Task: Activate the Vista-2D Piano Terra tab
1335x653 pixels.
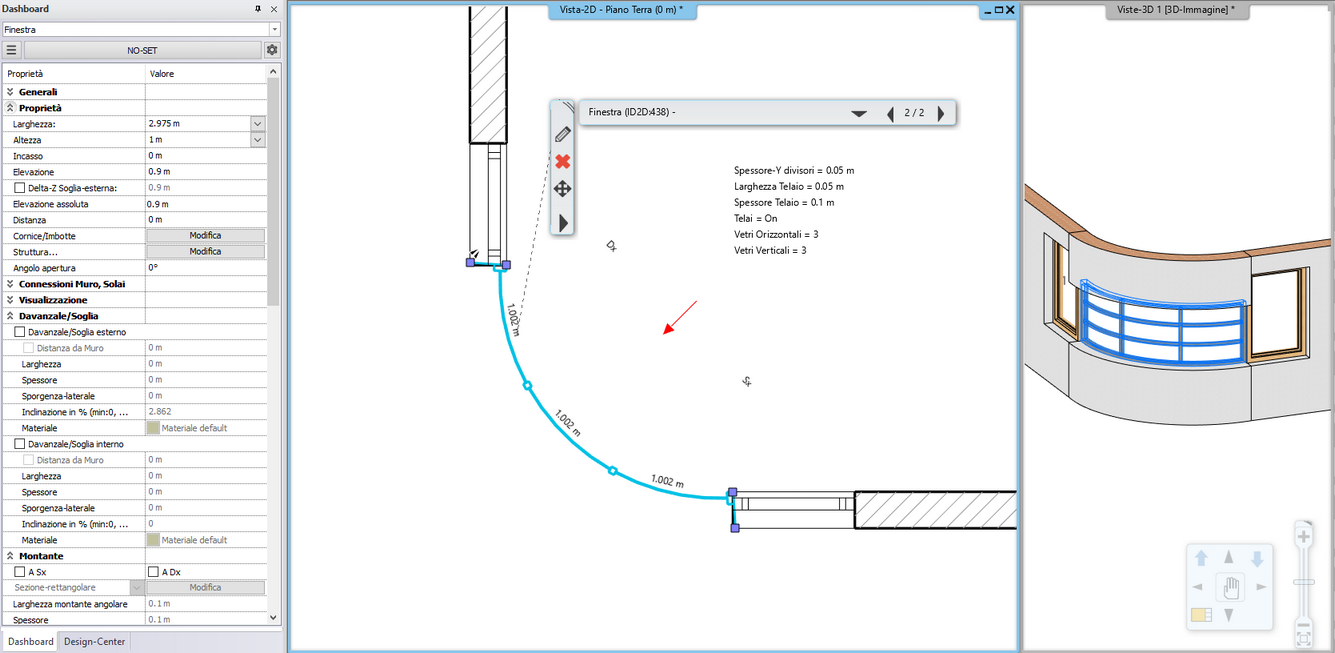Action: click(x=622, y=9)
